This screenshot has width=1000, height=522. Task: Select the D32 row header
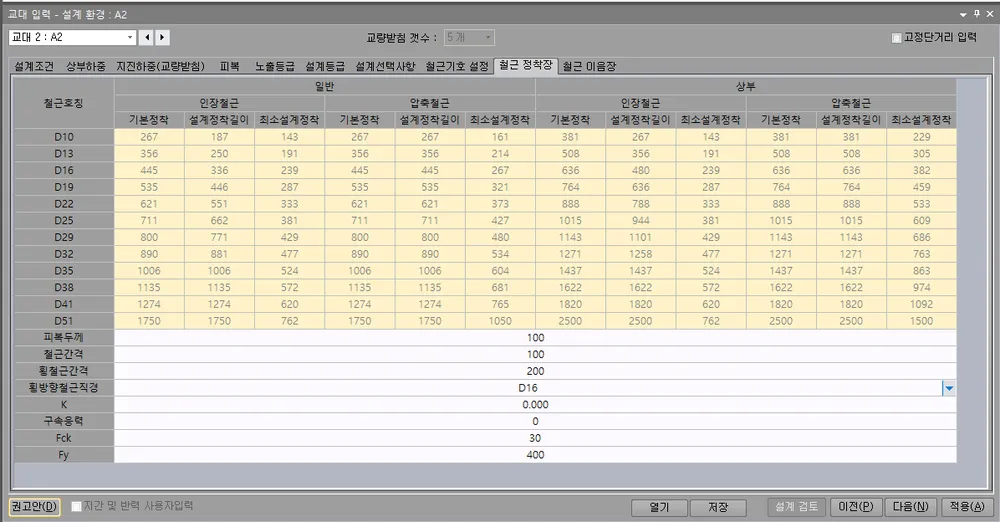pyautogui.click(x=64, y=254)
